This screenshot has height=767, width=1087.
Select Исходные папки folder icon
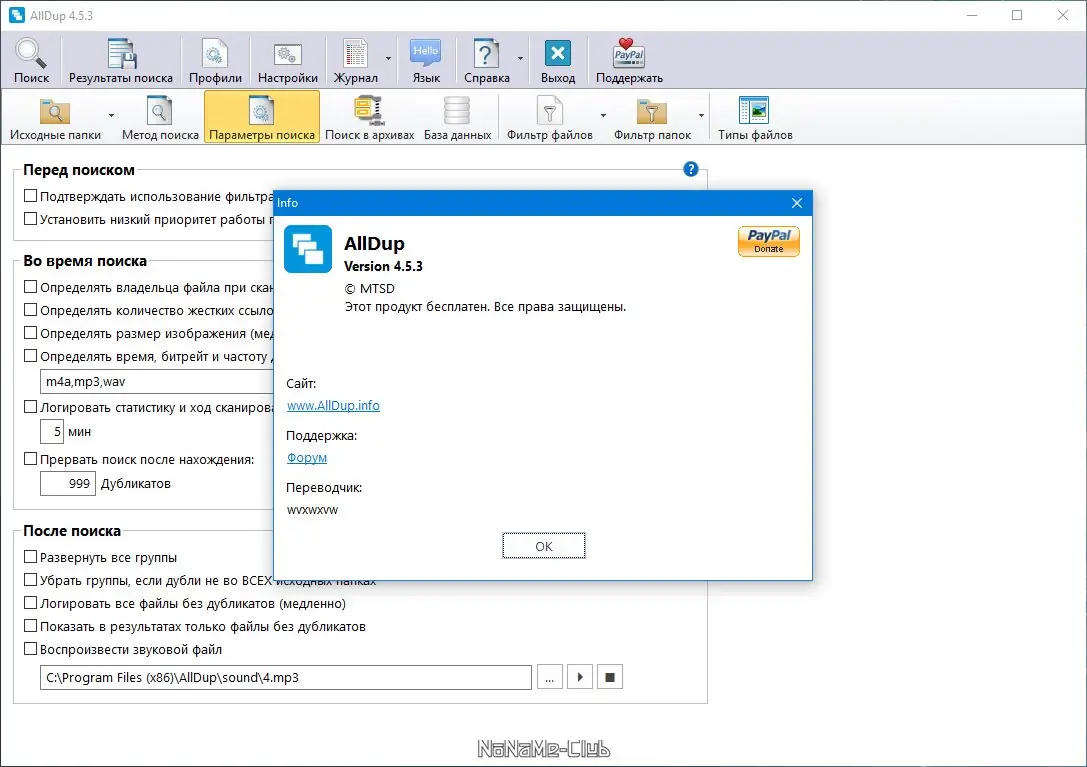pyautogui.click(x=55, y=112)
